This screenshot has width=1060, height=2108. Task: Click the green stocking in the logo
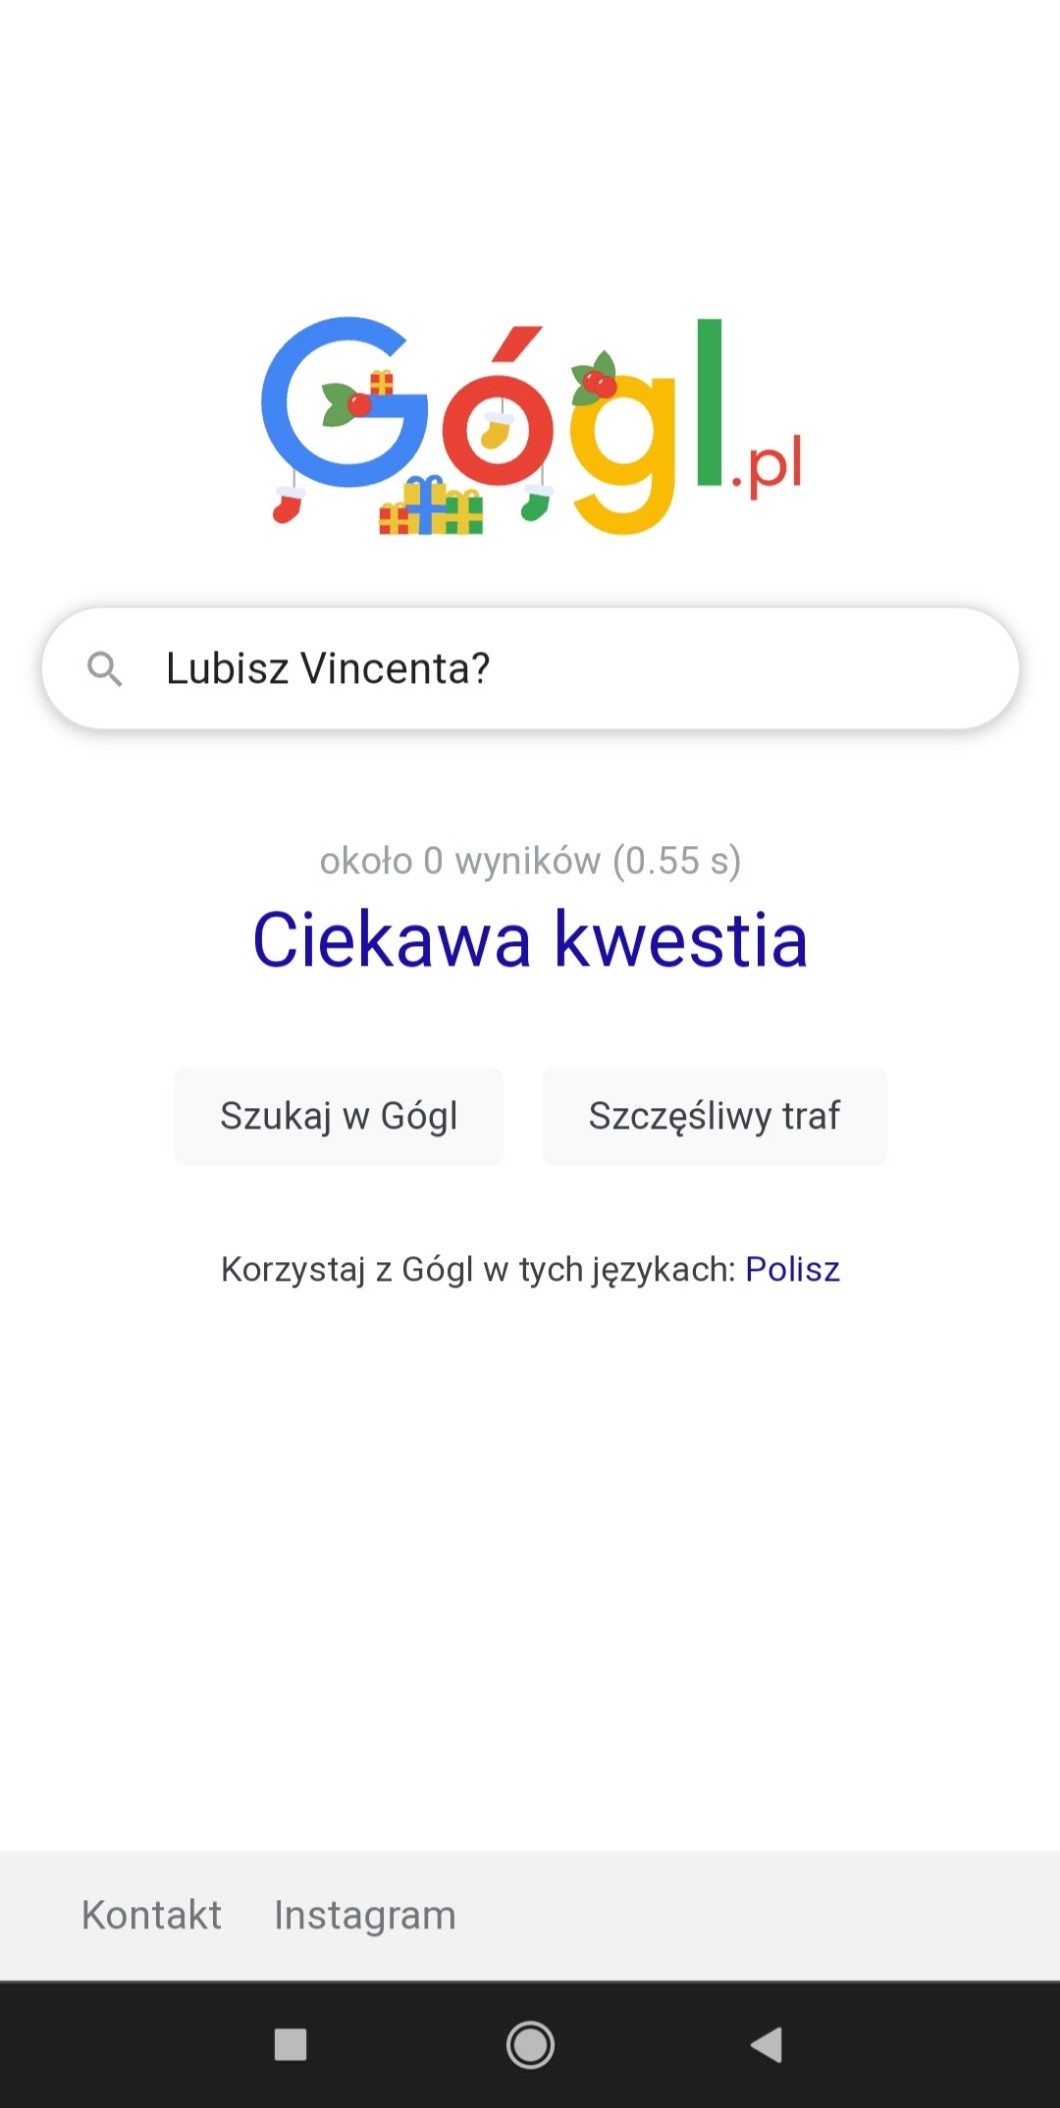point(536,502)
